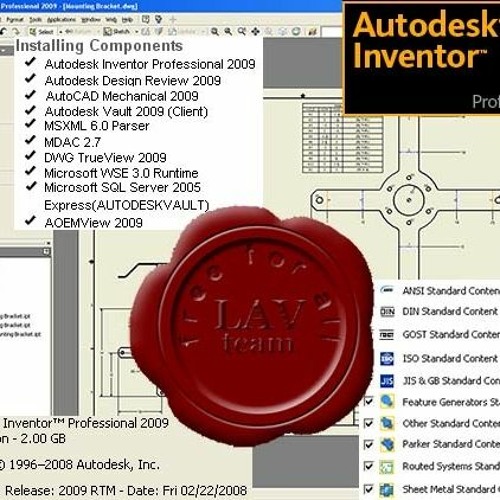This screenshot has height=500, width=500.
Task: Click 'Microsoft WSE 3.0 Runtime' component line
Action: point(121,173)
